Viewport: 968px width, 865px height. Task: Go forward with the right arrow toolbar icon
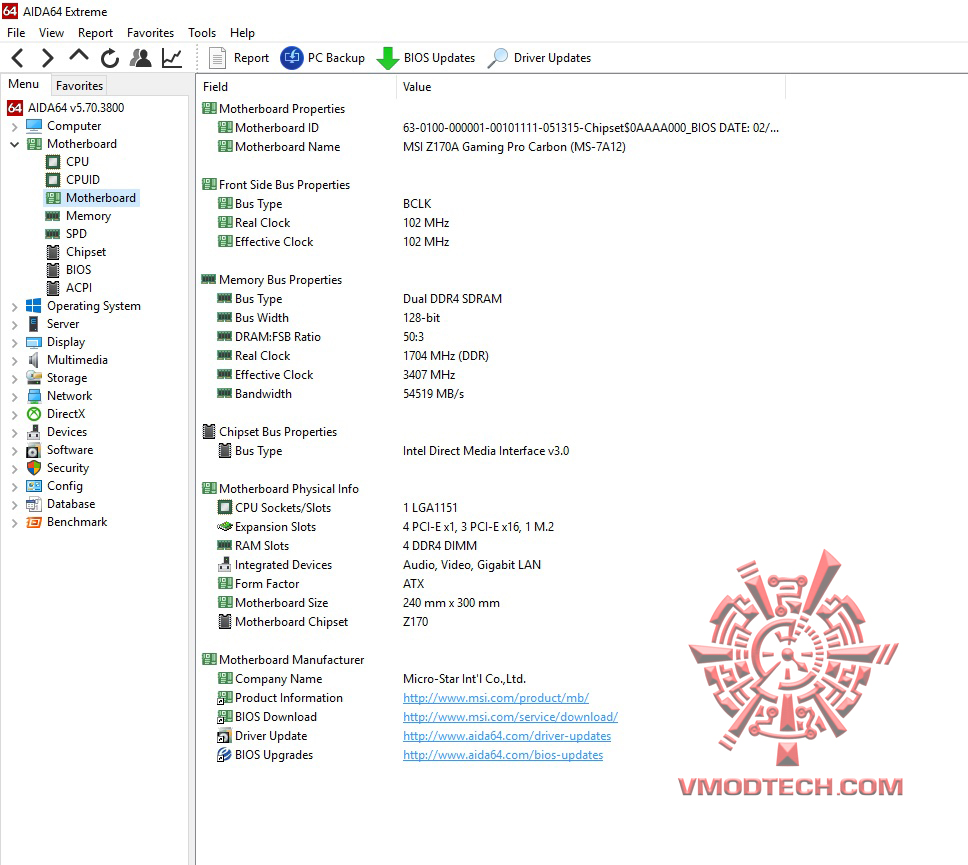pos(48,58)
